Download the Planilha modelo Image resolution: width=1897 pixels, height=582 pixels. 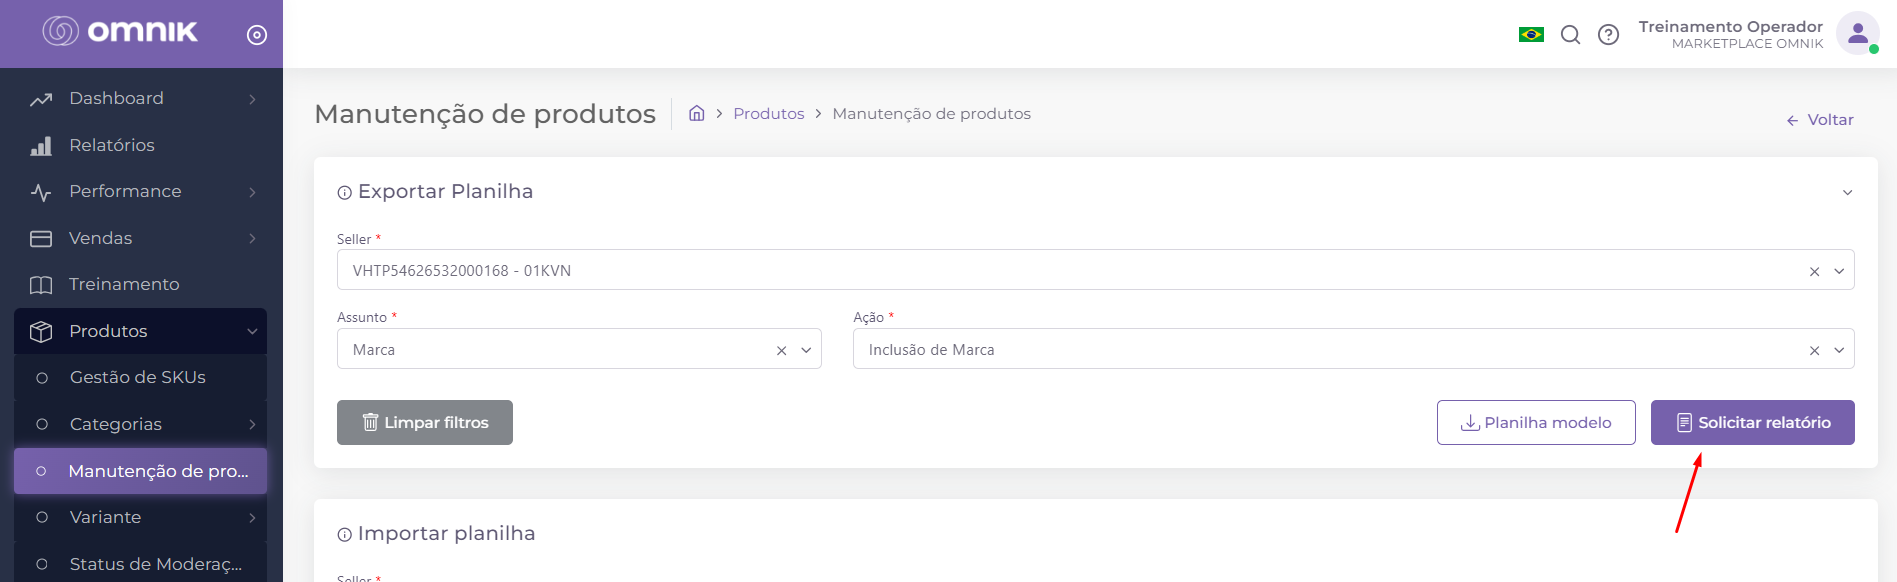tap(1536, 422)
